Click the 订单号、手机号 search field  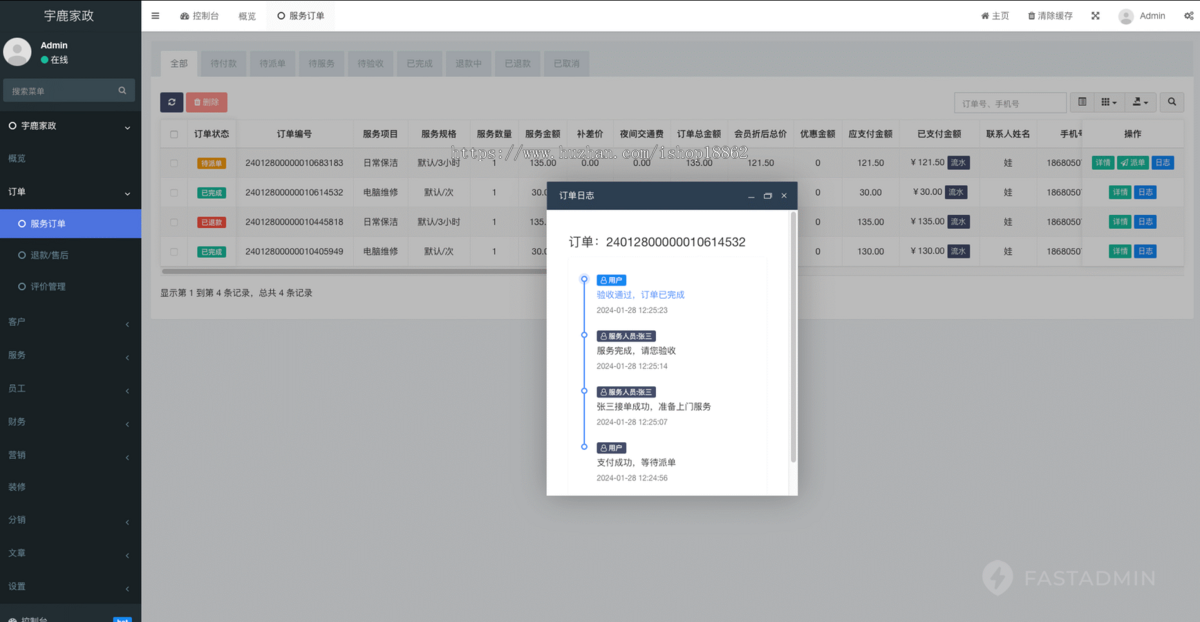[x=1010, y=102]
